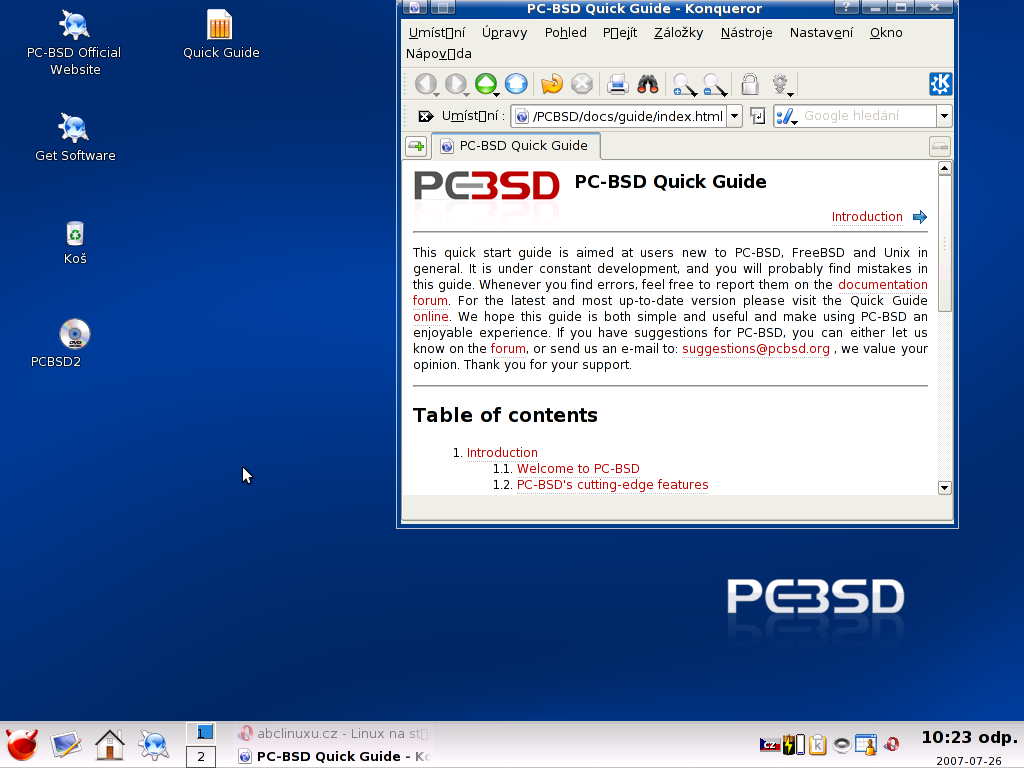1024x768 pixels.
Task: Reload the page with the orange arrow icon
Action: coord(552,84)
